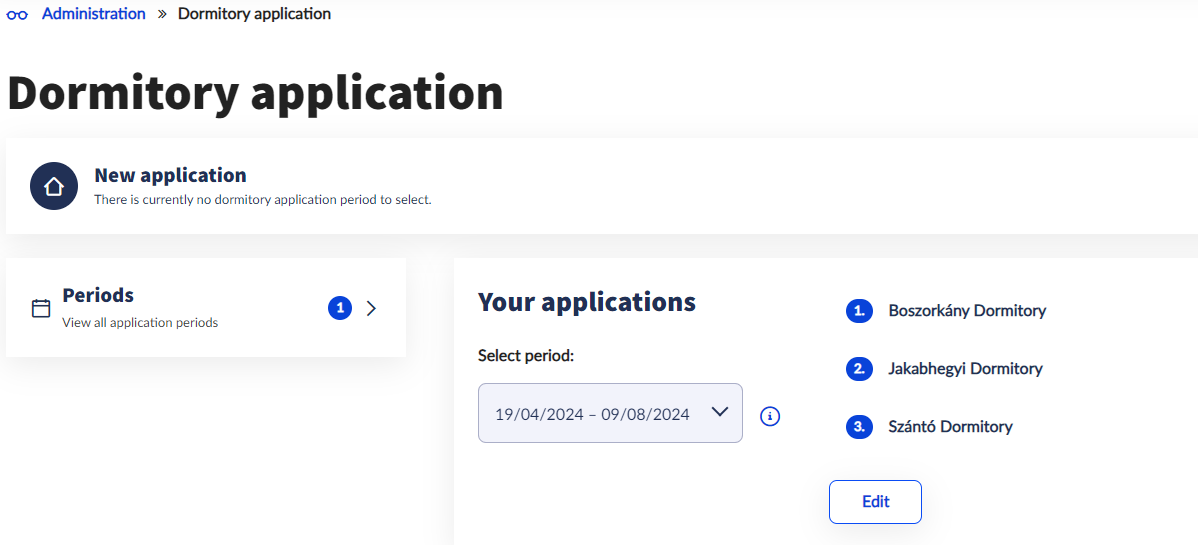This screenshot has height=545, width=1198.
Task: Click the calendar icon beside Periods
Action: (x=41, y=308)
